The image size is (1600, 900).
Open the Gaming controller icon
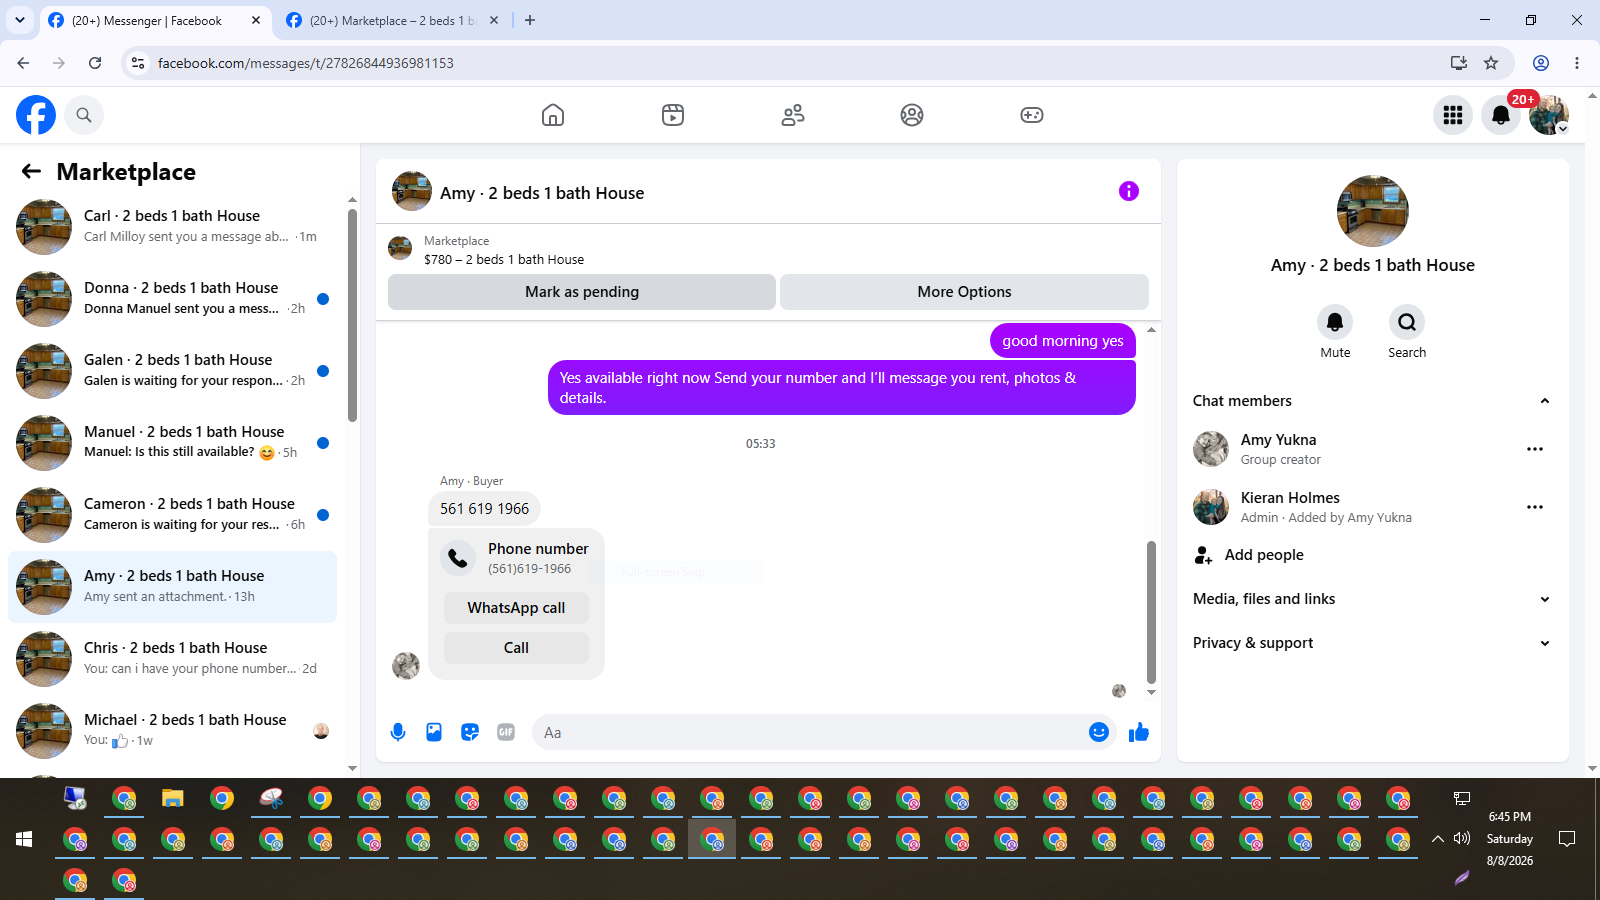1032,115
